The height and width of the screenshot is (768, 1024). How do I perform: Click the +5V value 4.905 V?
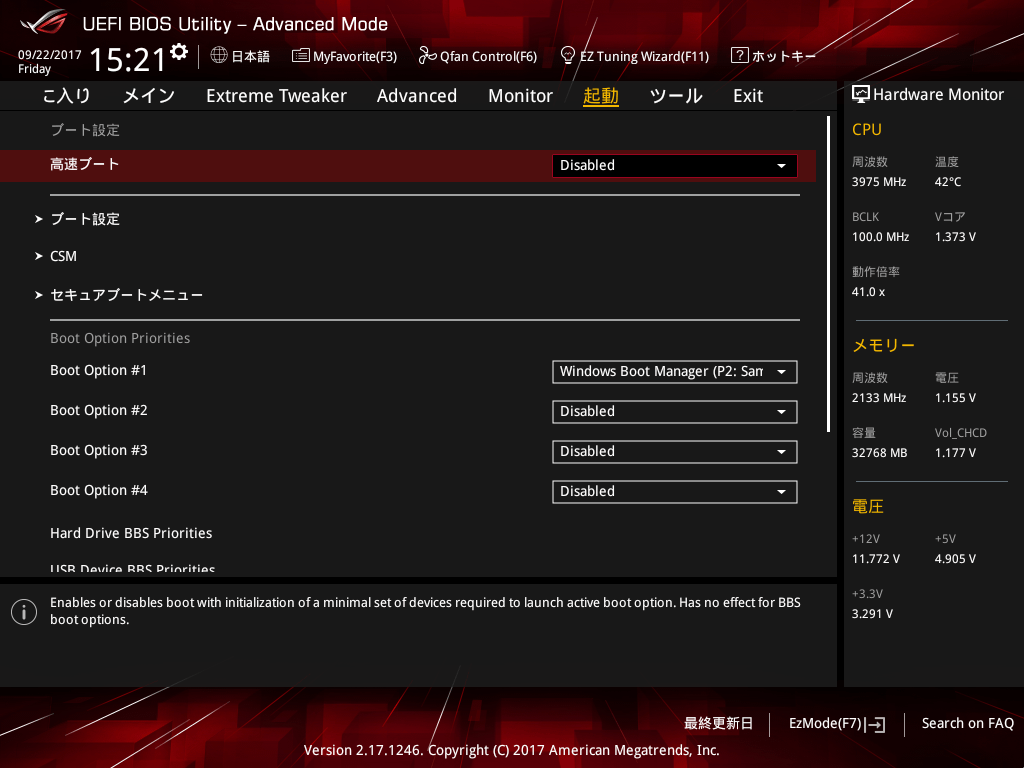coord(955,559)
